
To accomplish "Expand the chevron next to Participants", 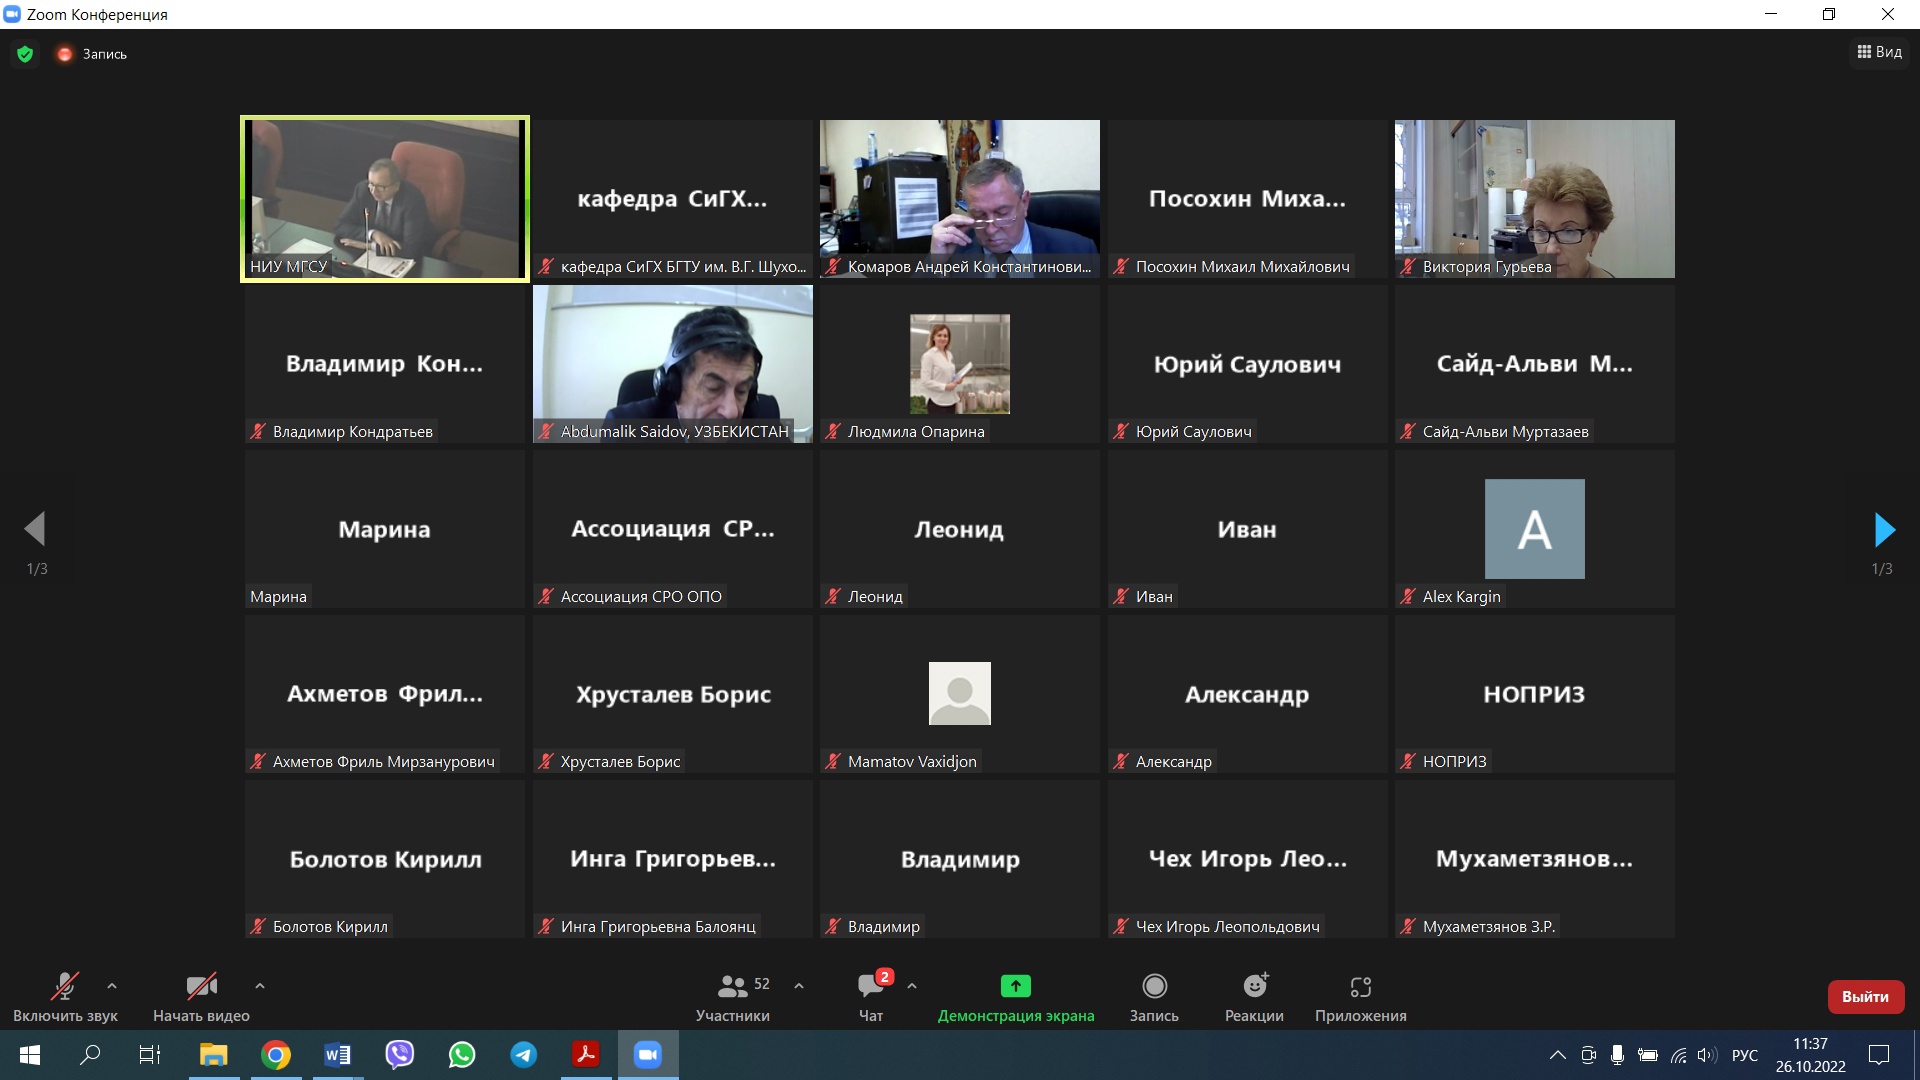I will click(x=799, y=986).
